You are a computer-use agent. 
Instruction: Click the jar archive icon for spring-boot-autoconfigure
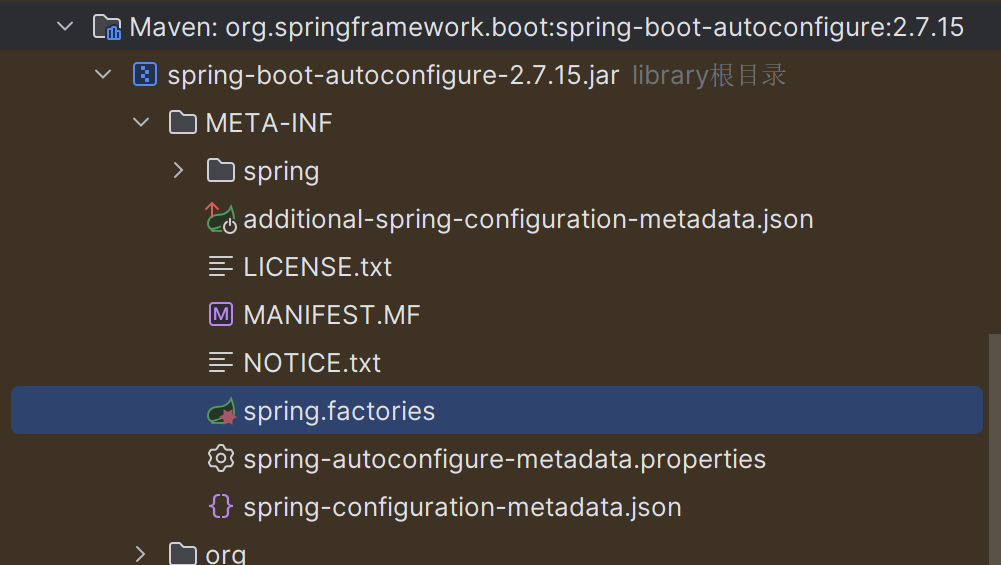point(145,75)
